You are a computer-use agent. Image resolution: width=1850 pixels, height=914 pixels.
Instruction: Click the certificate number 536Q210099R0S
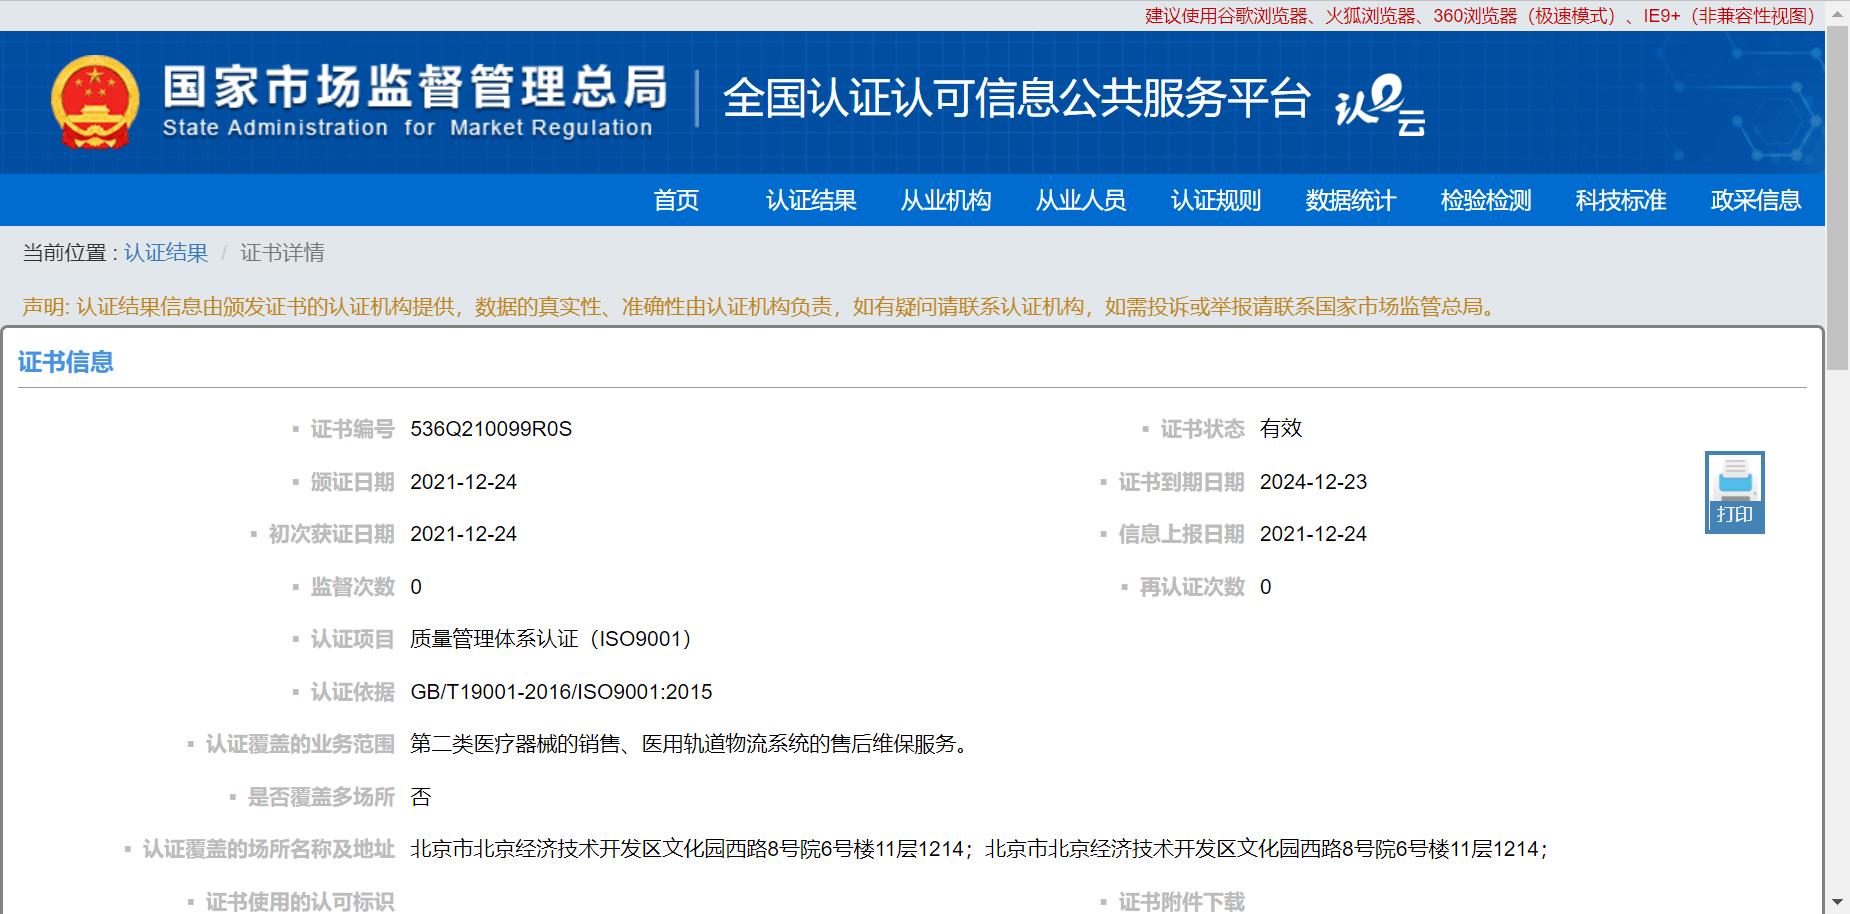click(491, 429)
